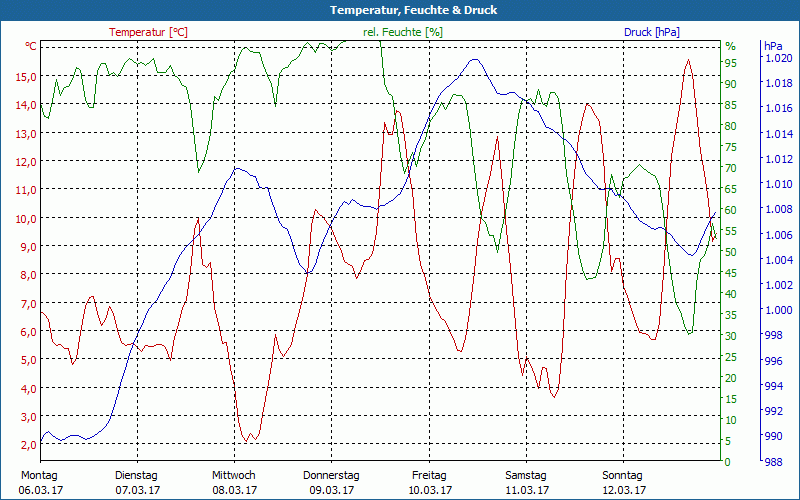
Task: Select the "988" tick on pressure axis
Action: pyautogui.click(x=774, y=462)
